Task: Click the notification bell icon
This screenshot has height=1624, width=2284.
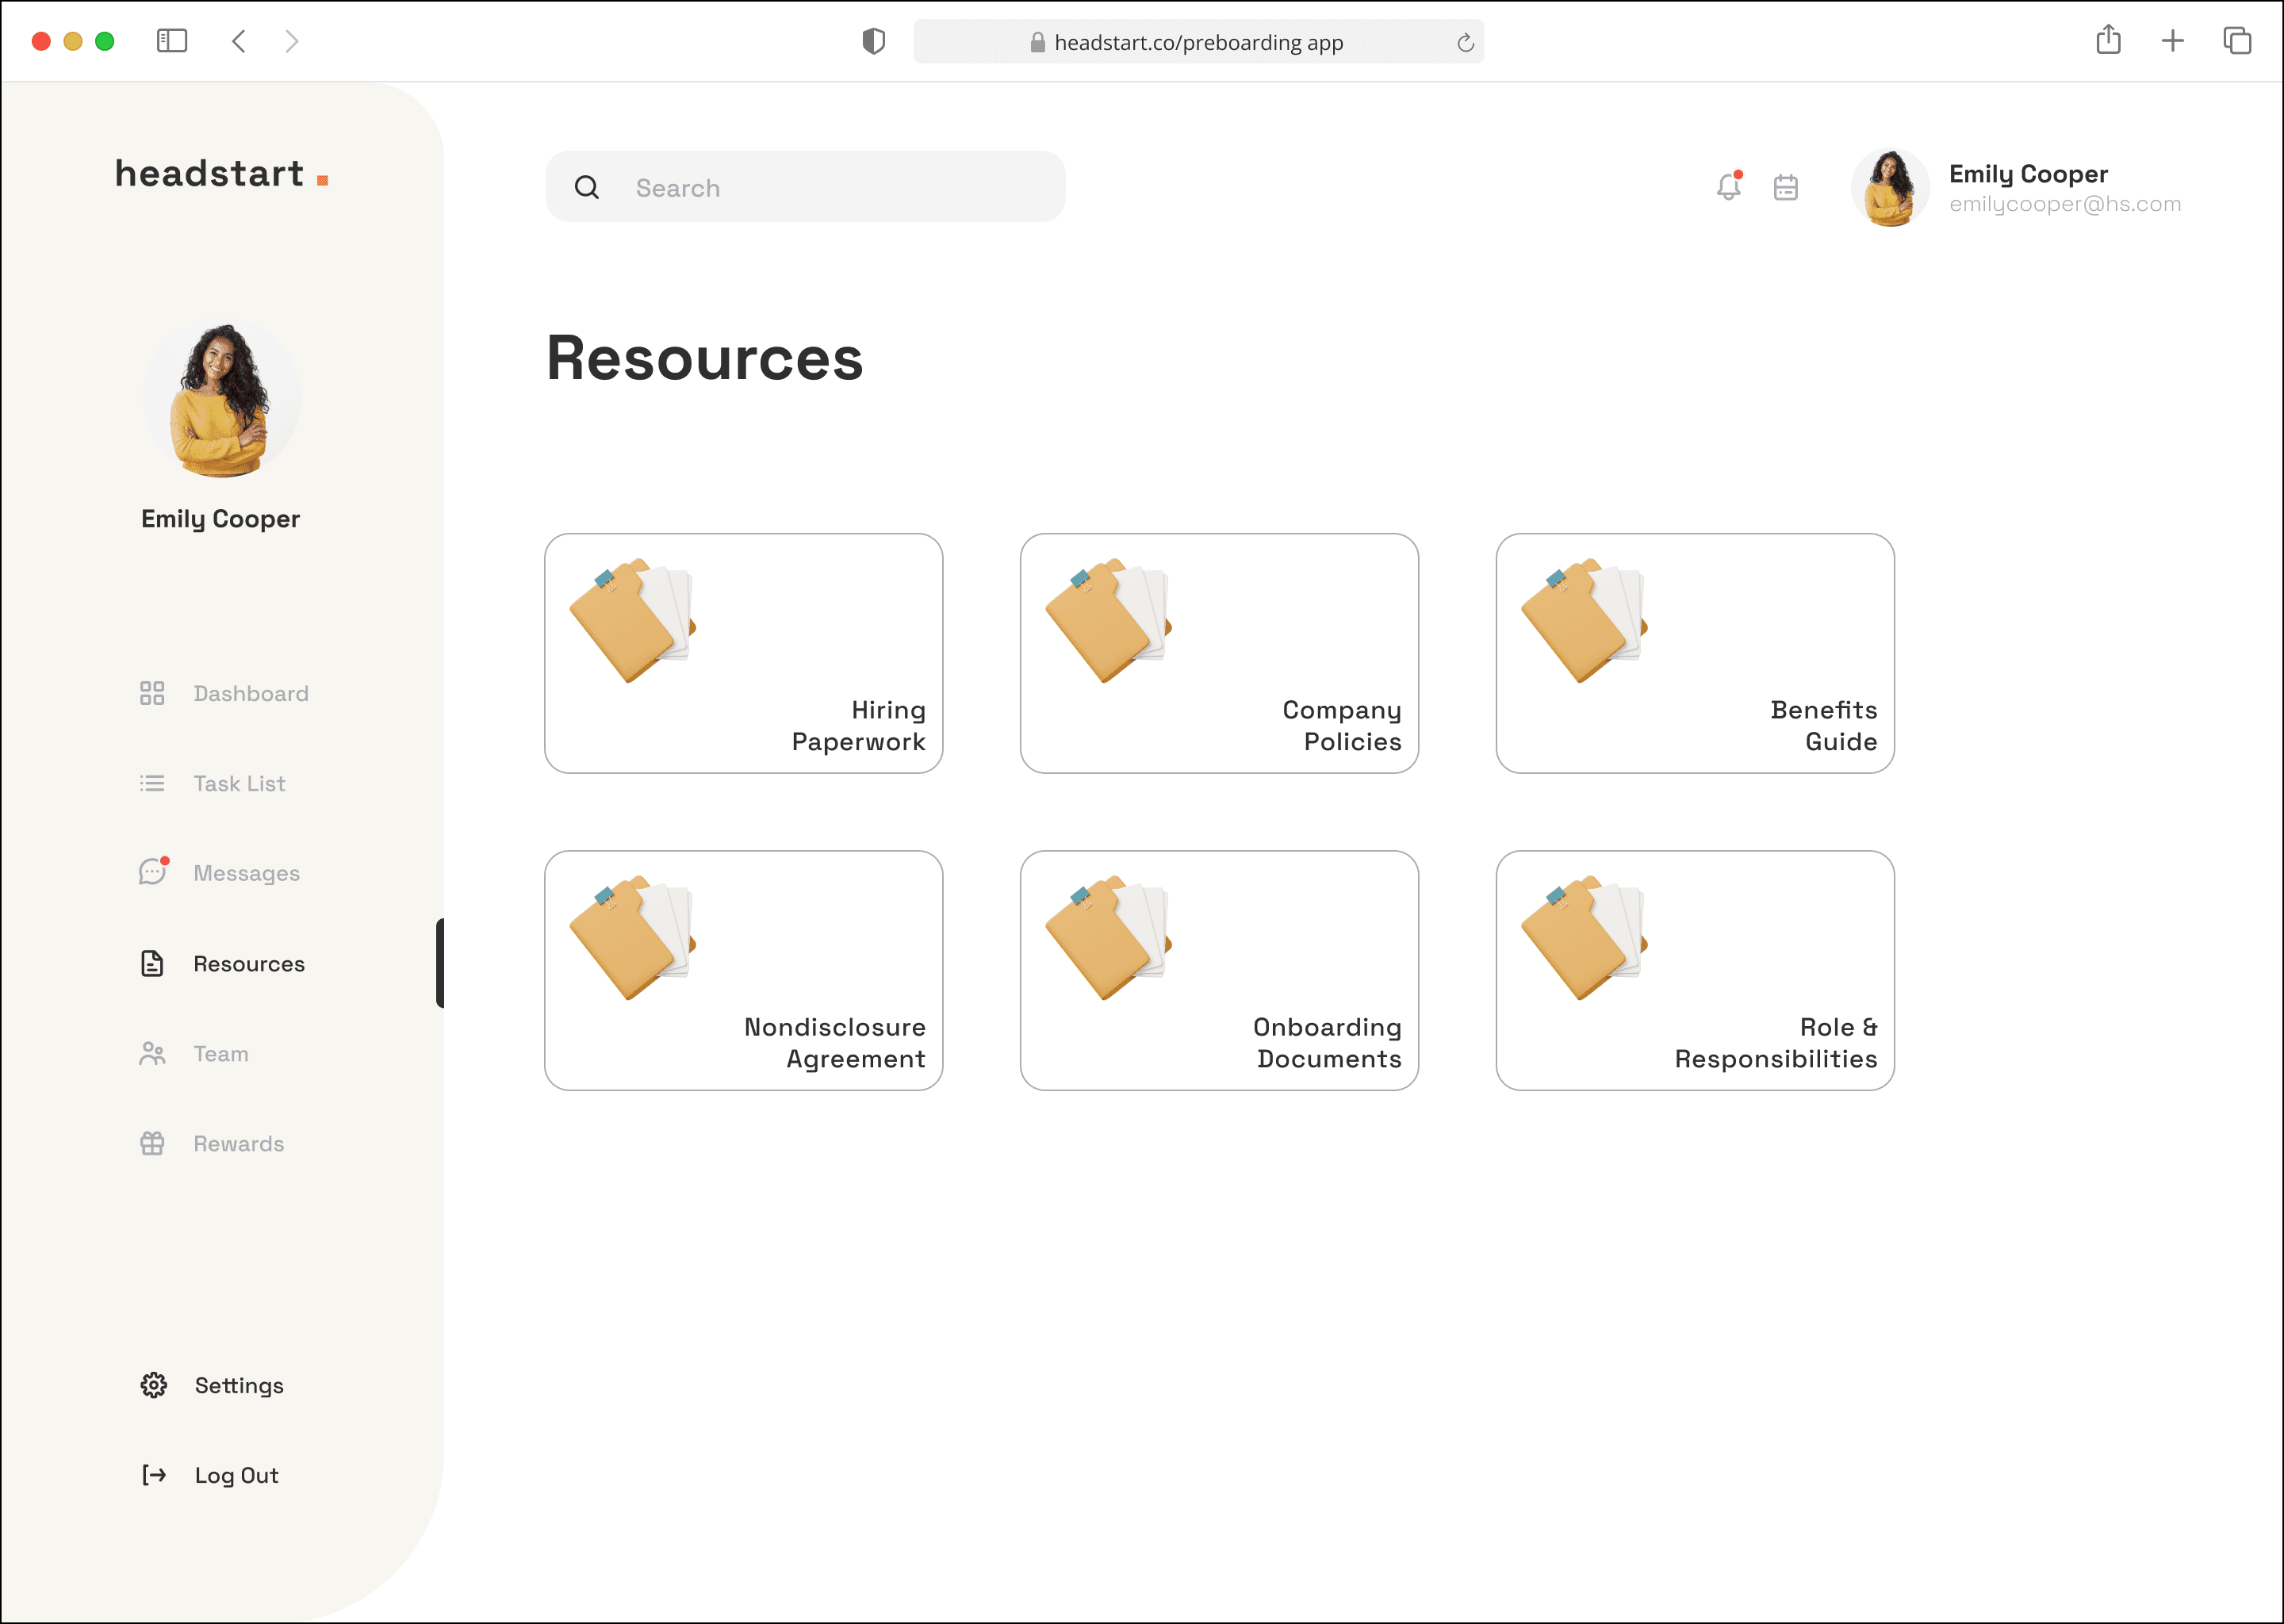Action: (x=1728, y=187)
